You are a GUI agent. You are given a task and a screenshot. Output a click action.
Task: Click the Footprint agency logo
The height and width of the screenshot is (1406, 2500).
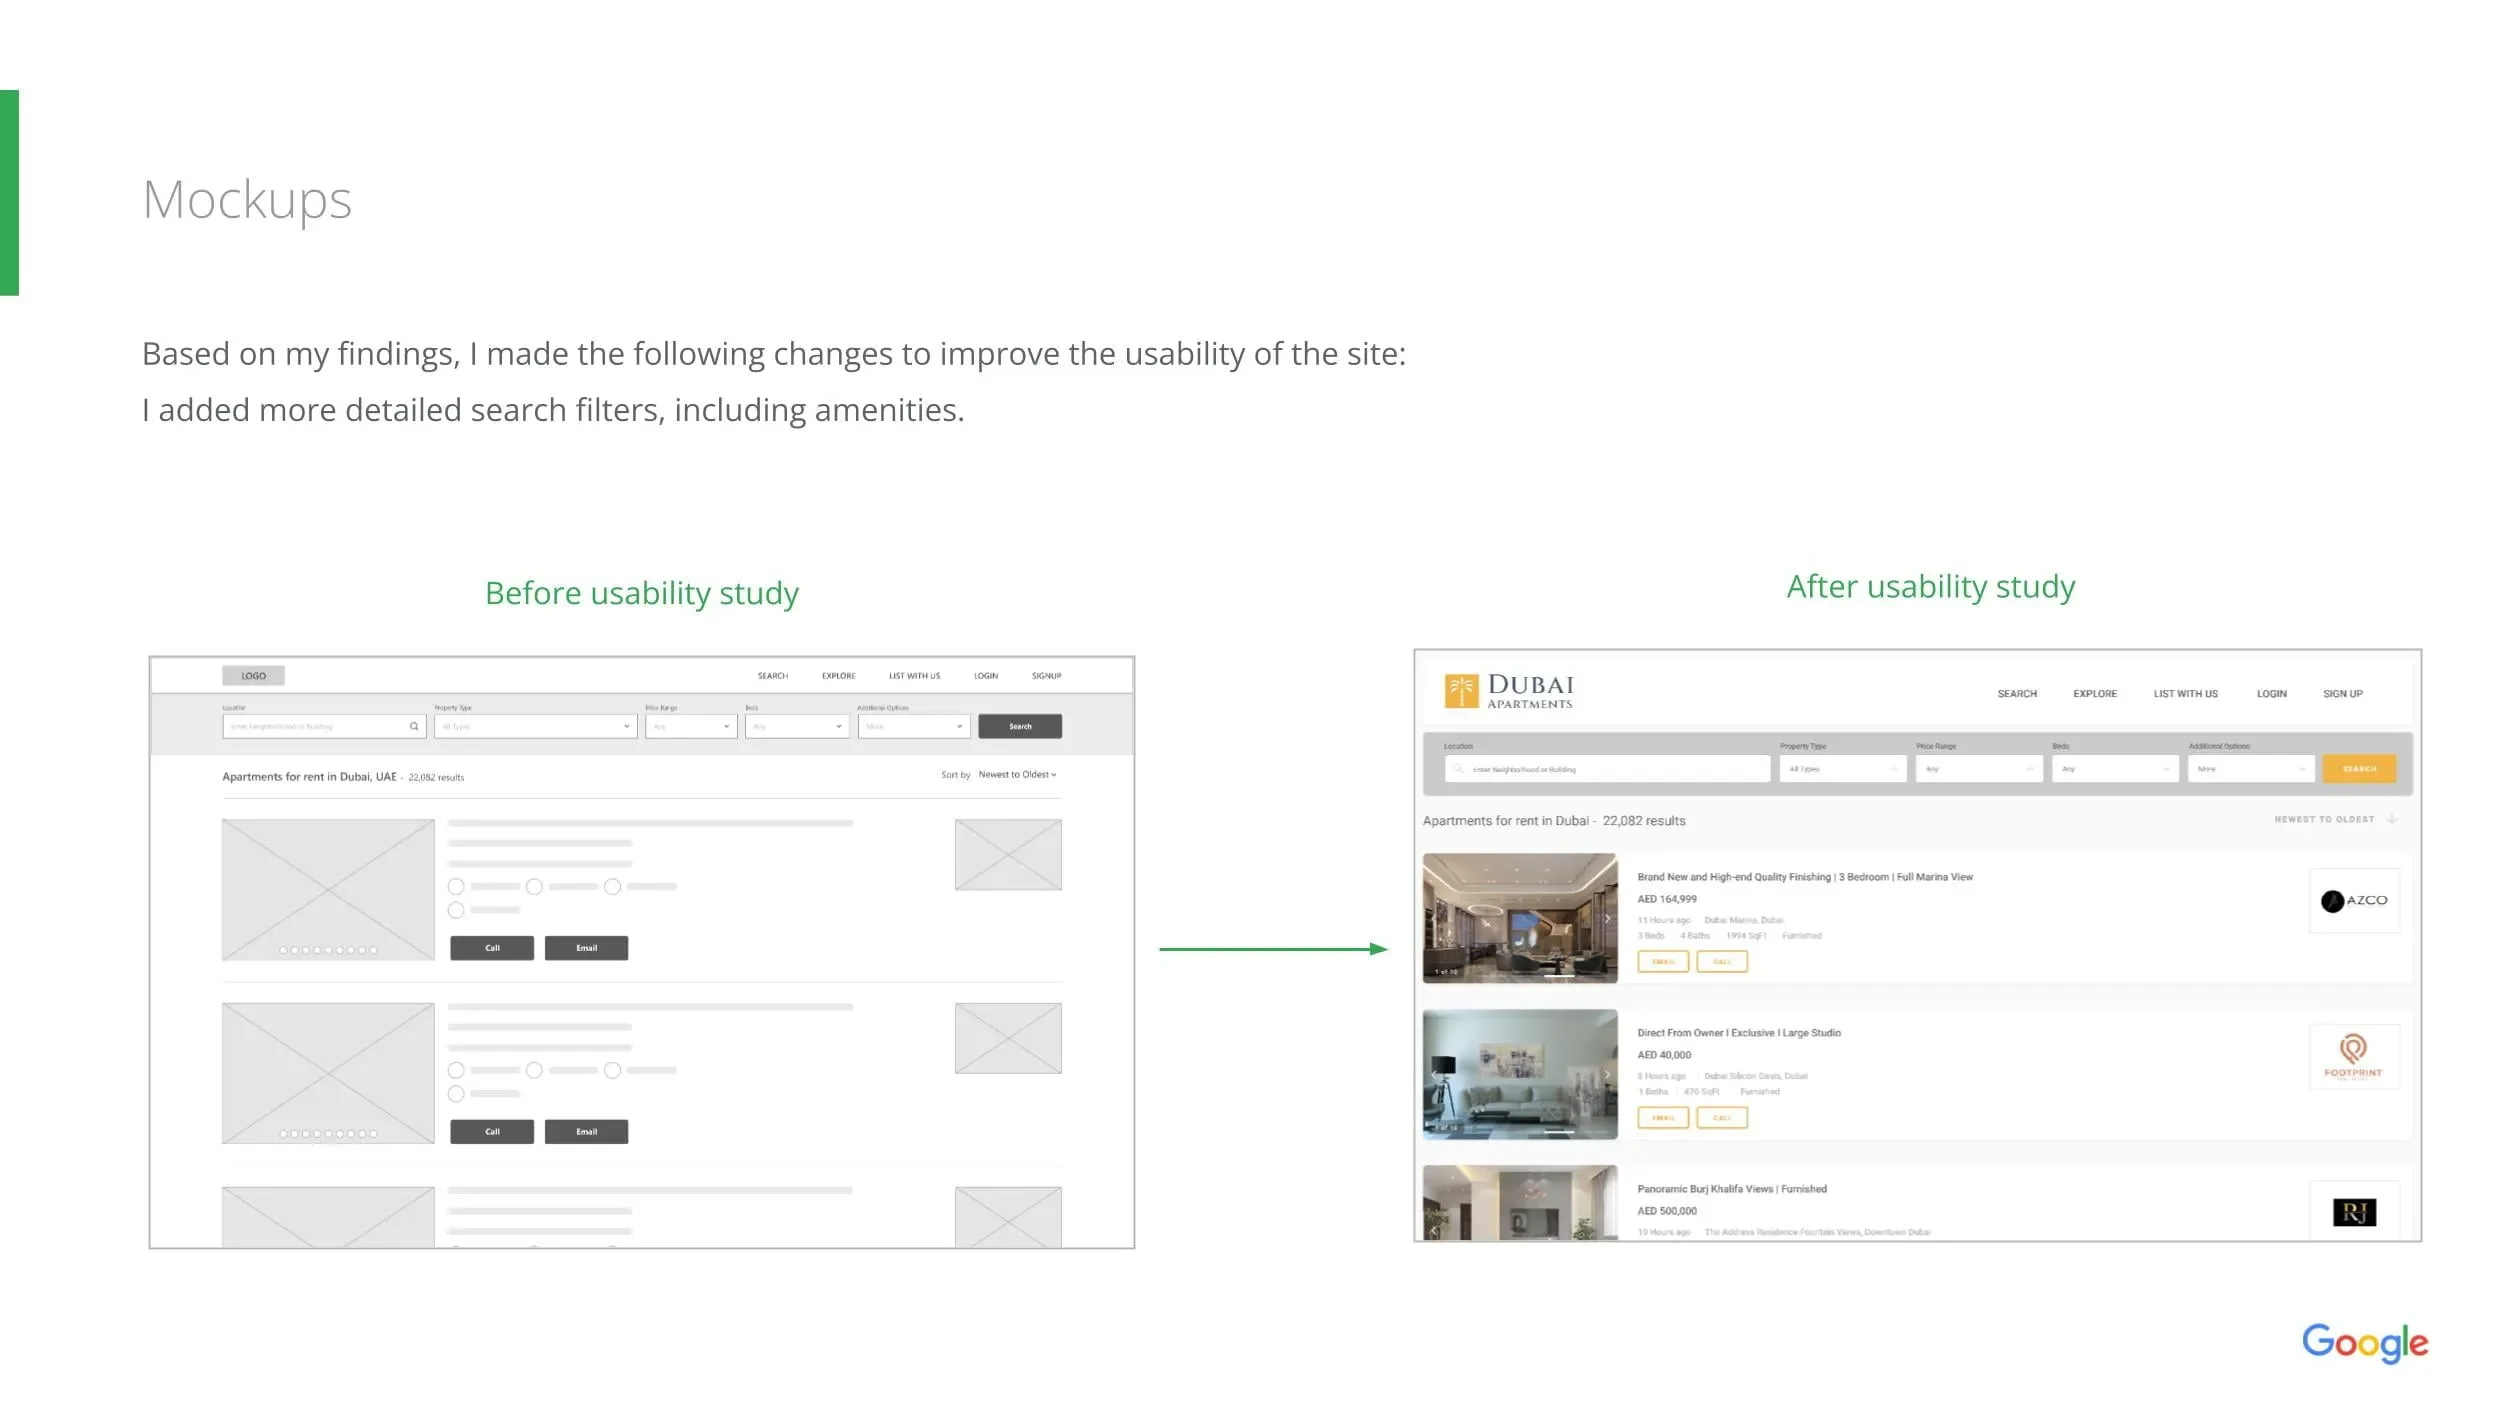[2353, 1056]
